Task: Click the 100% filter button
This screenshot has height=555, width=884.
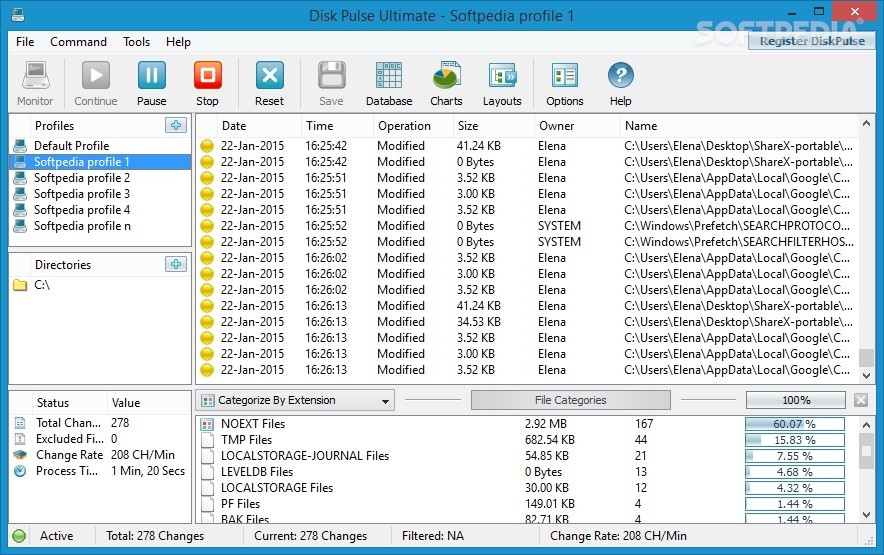Action: [x=796, y=400]
